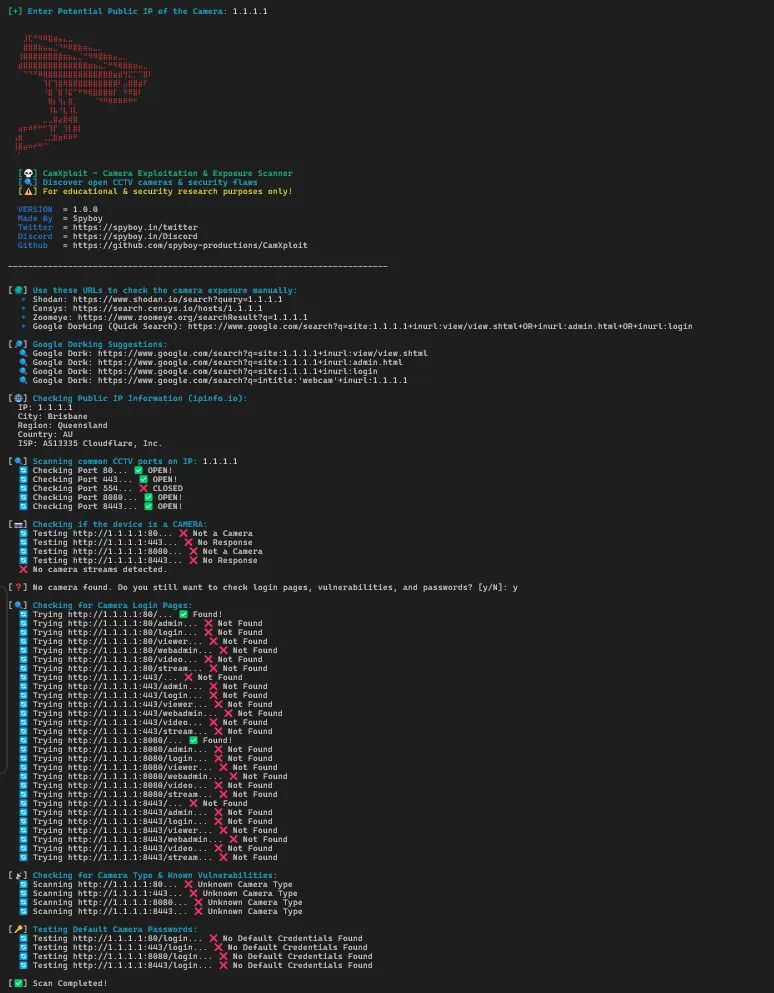Viewport: 774px width, 993px height.
Task: Click the green checkmark for Port 8443 OPEN
Action: coord(148,506)
